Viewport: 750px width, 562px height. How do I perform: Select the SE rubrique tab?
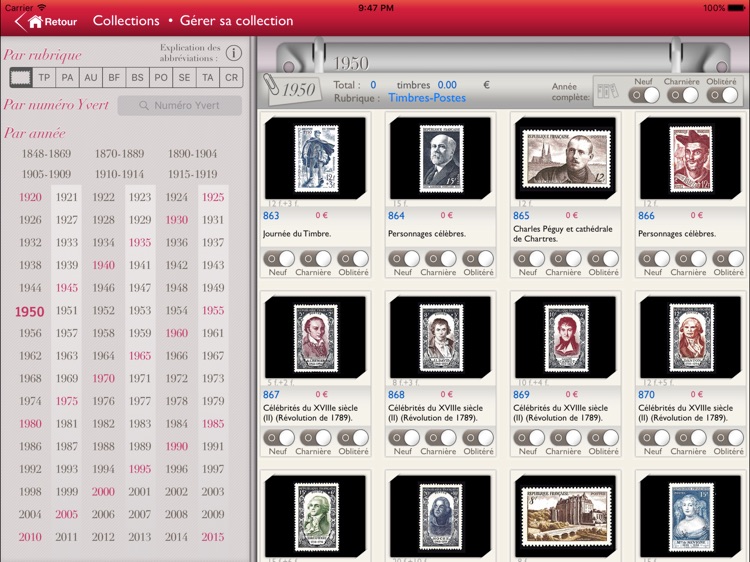click(x=184, y=77)
